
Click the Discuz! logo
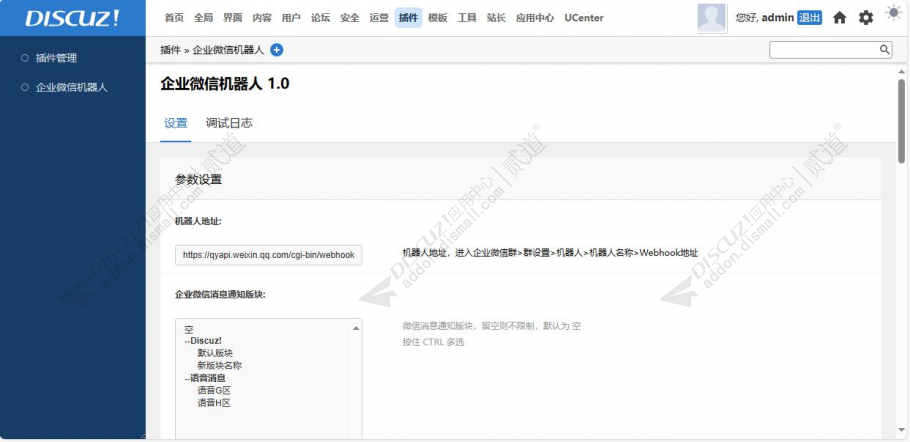(x=72, y=18)
